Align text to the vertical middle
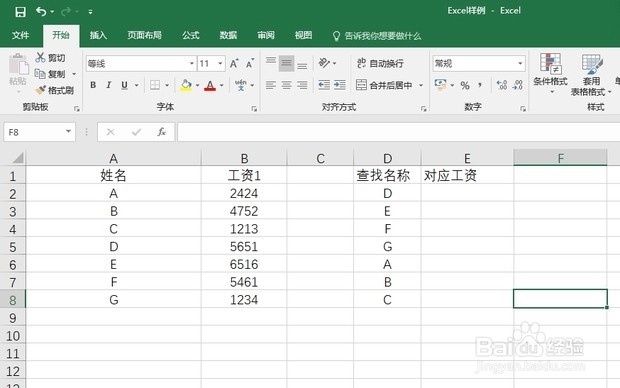This screenshot has width=620, height=388. point(286,63)
